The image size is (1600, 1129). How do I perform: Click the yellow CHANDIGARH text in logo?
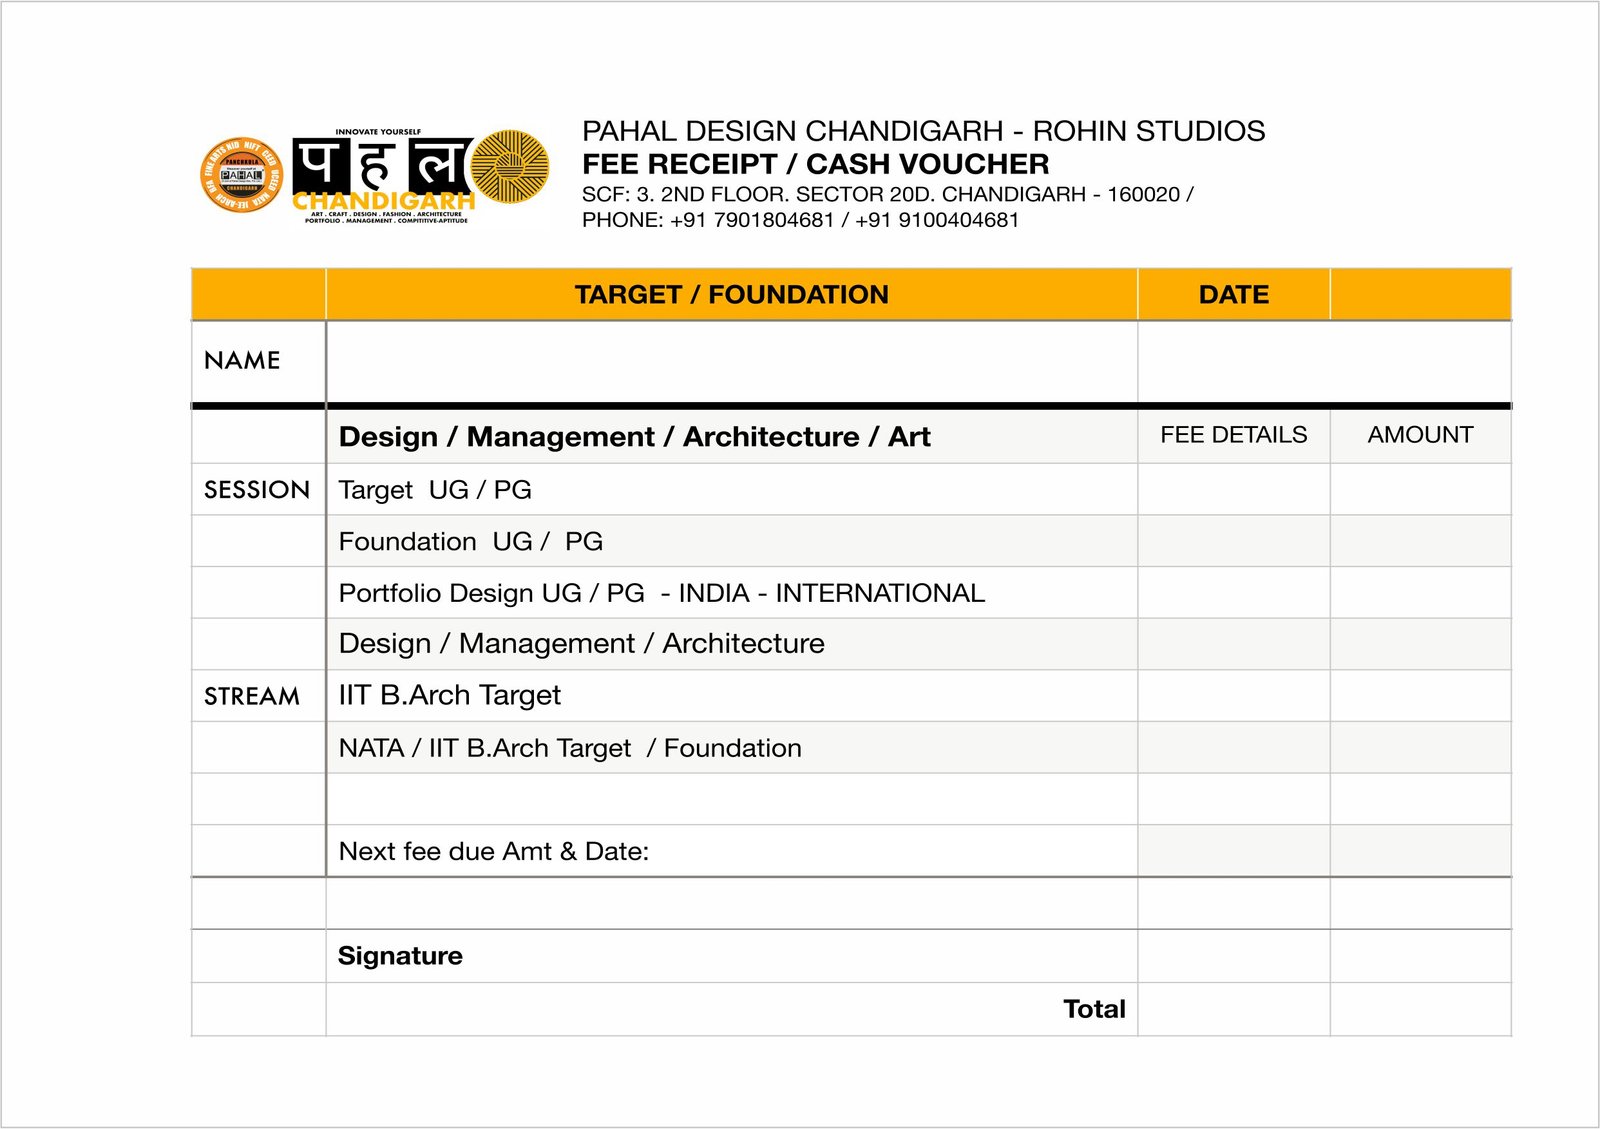(383, 201)
